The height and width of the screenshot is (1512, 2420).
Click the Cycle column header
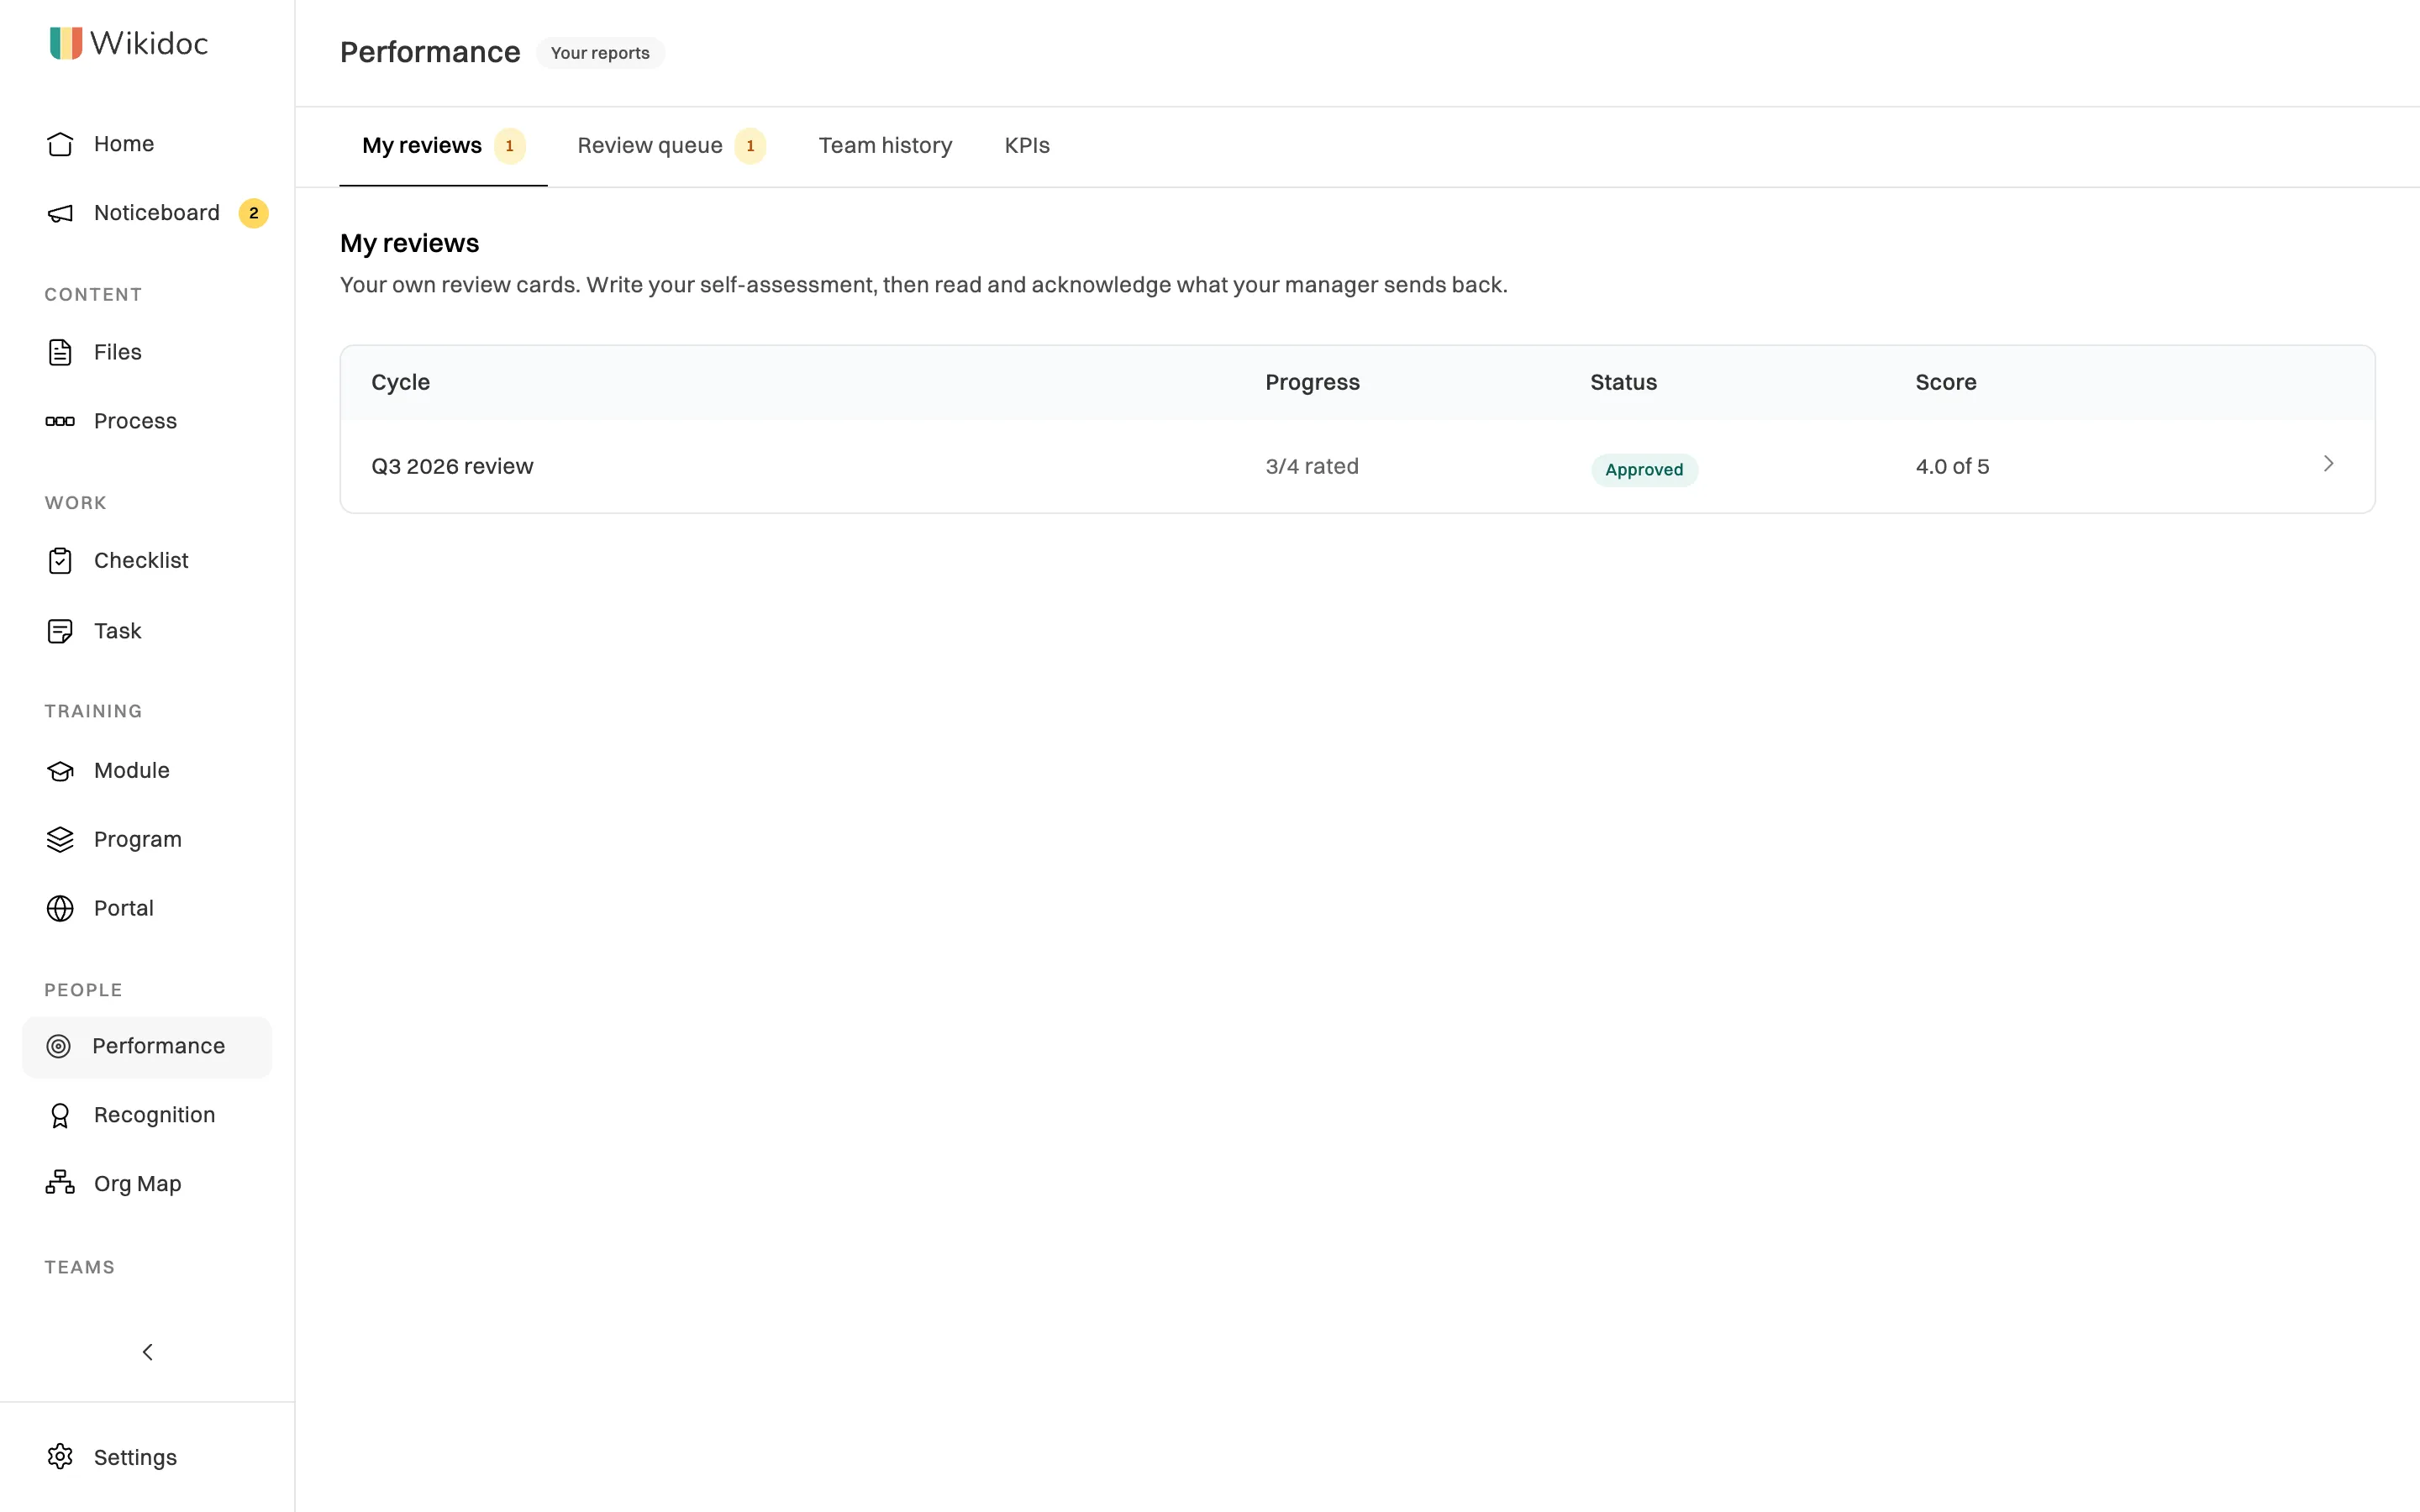[400, 382]
